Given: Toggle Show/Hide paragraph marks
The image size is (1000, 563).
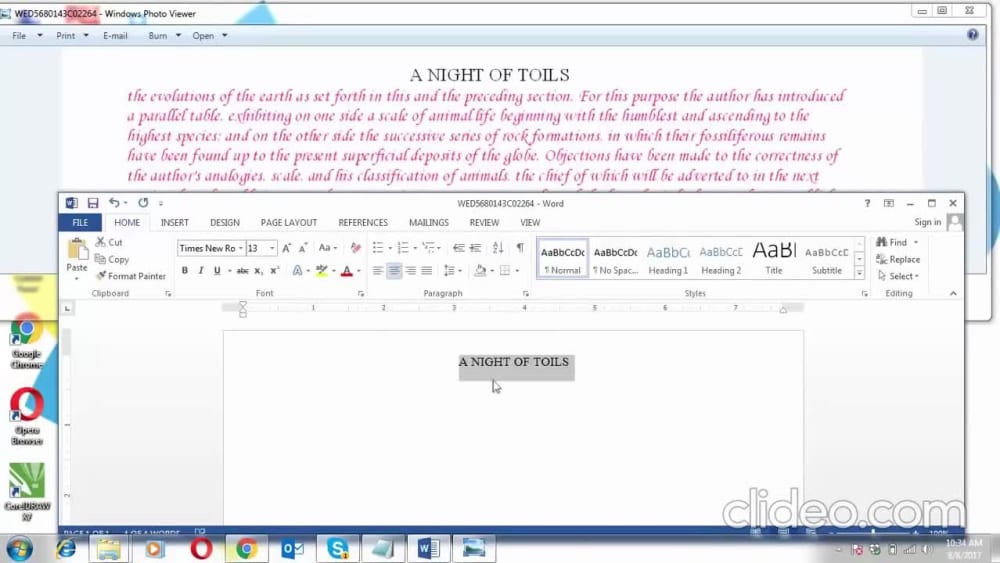Looking at the screenshot, I should coord(520,248).
